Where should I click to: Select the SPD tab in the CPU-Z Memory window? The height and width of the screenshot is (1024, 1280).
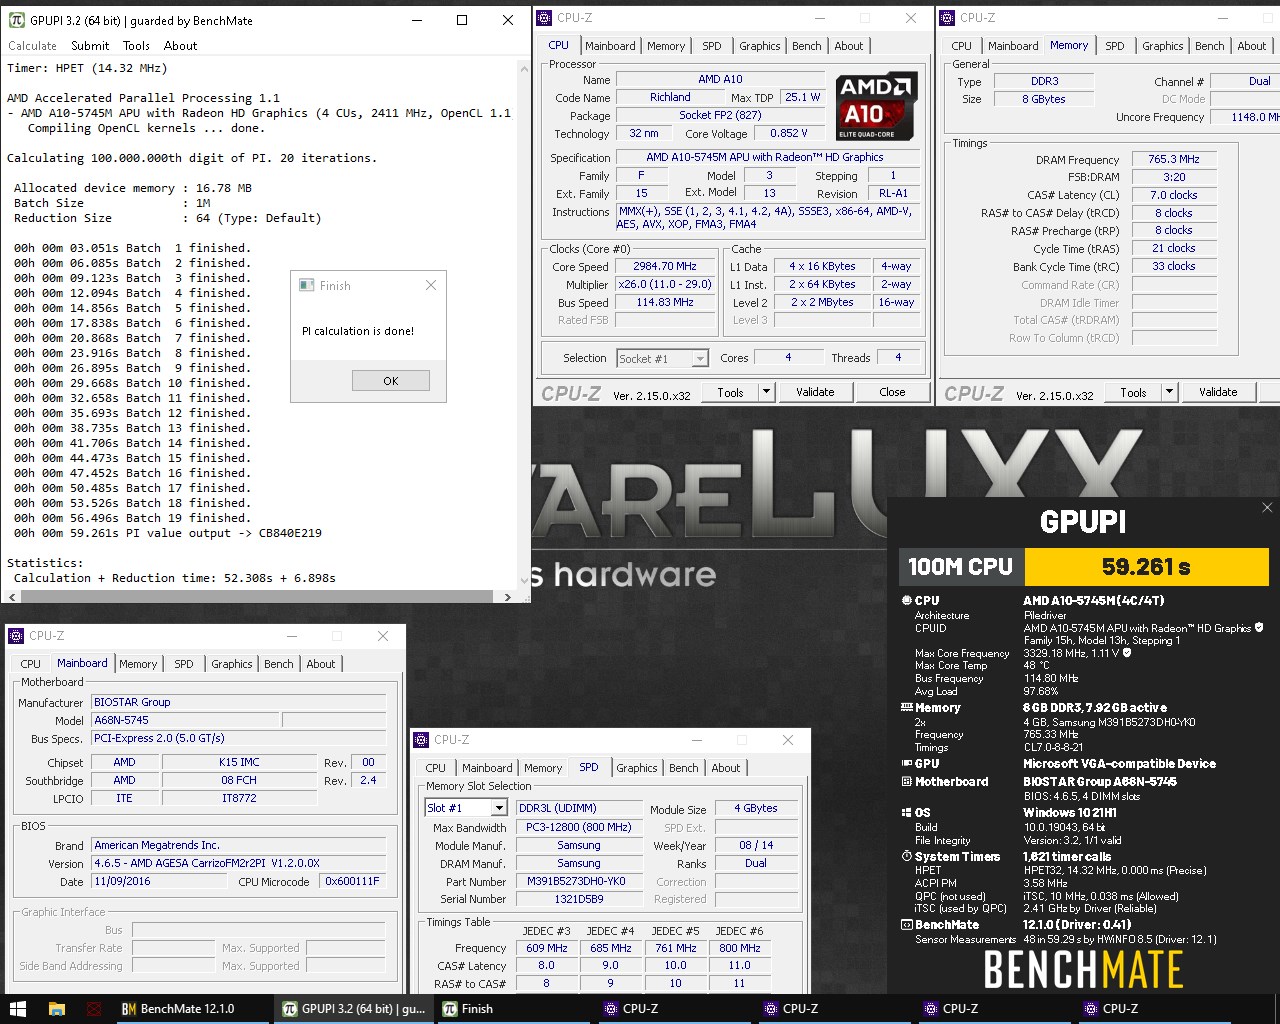pos(1115,46)
